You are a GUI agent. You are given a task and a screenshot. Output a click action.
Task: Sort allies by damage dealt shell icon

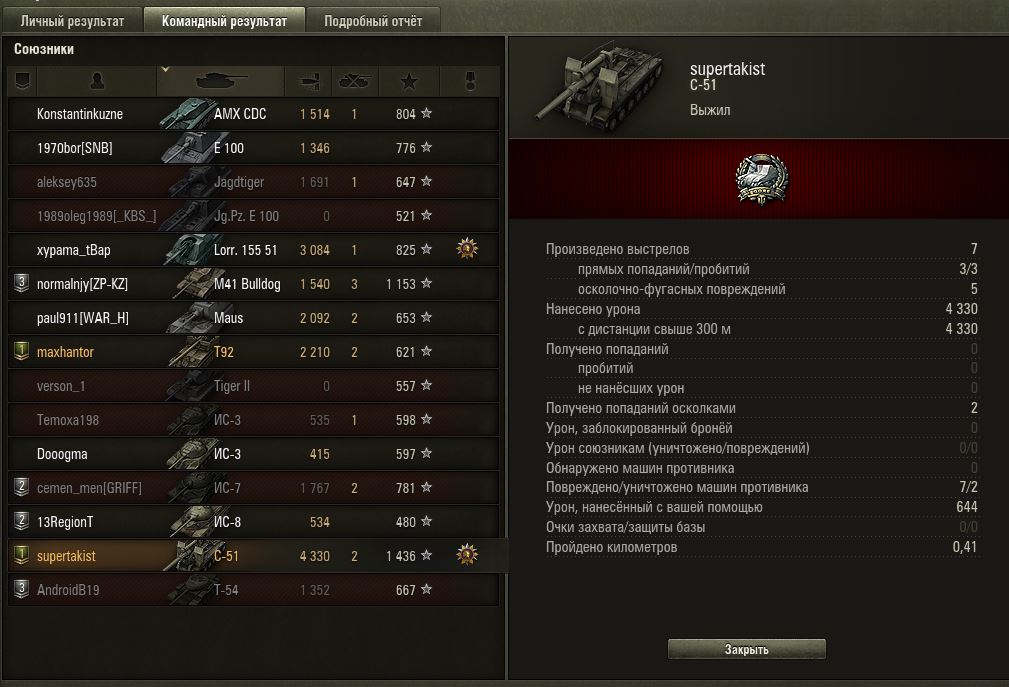tap(308, 80)
